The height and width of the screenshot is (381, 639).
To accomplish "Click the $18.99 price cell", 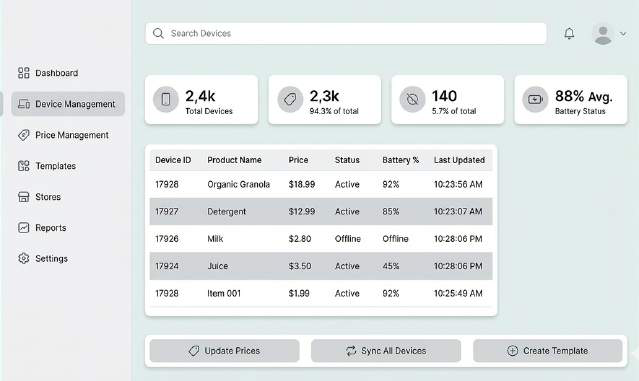I will click(302, 185).
